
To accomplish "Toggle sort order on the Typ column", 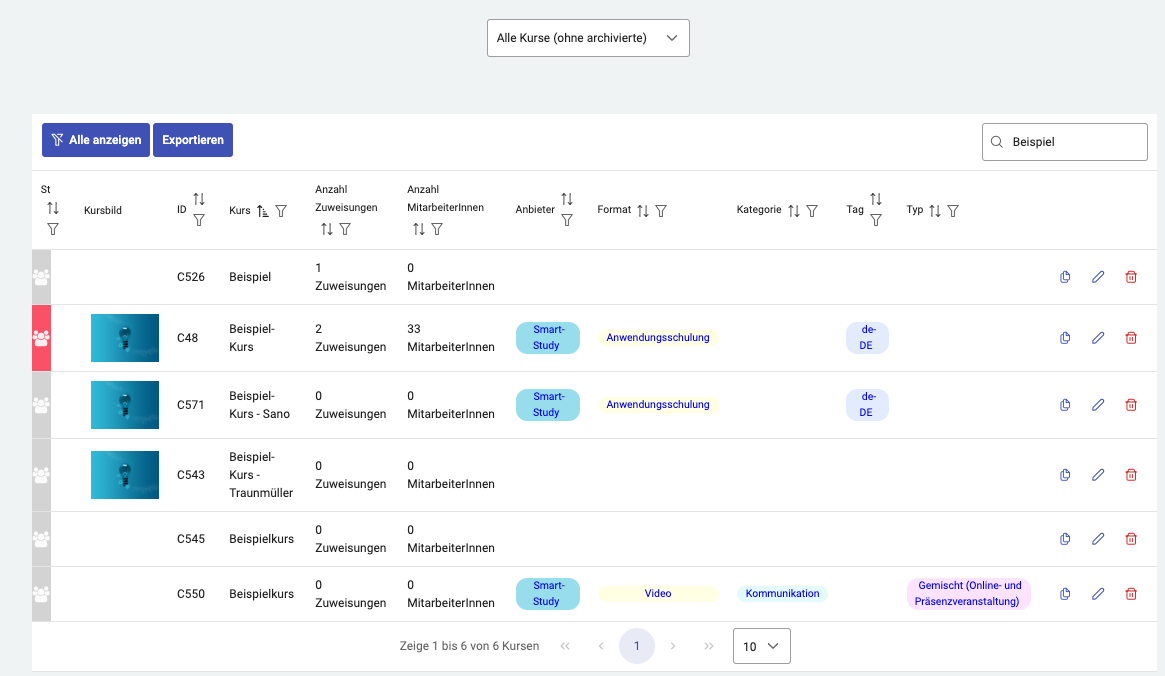I will (x=935, y=211).
